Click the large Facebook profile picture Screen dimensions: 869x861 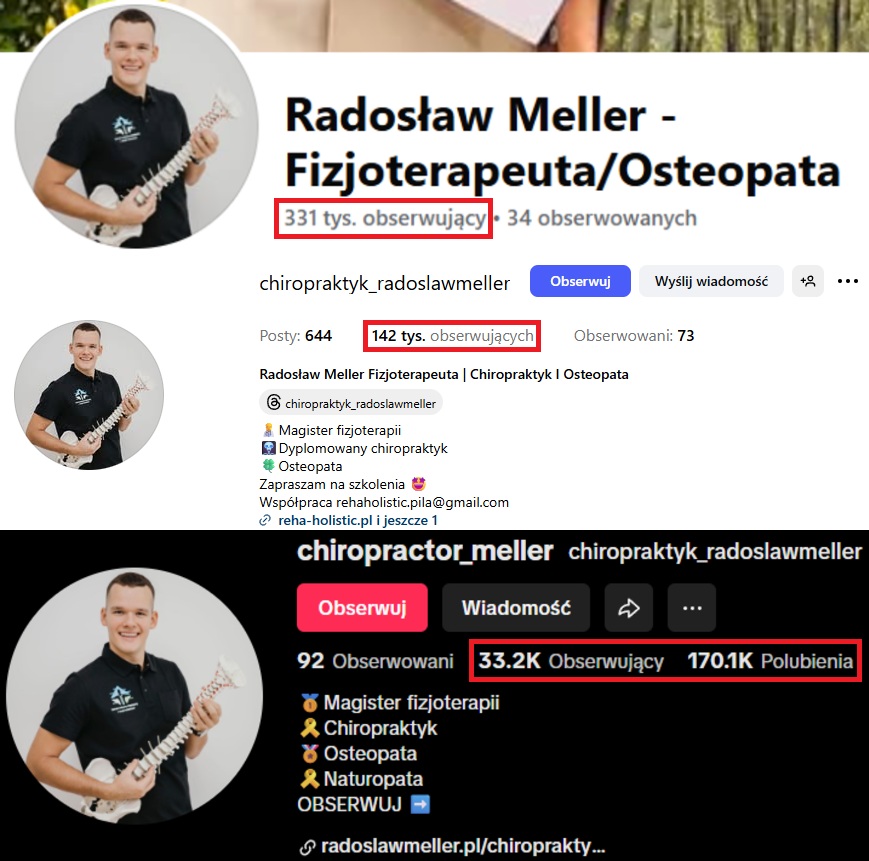pyautogui.click(x=136, y=127)
